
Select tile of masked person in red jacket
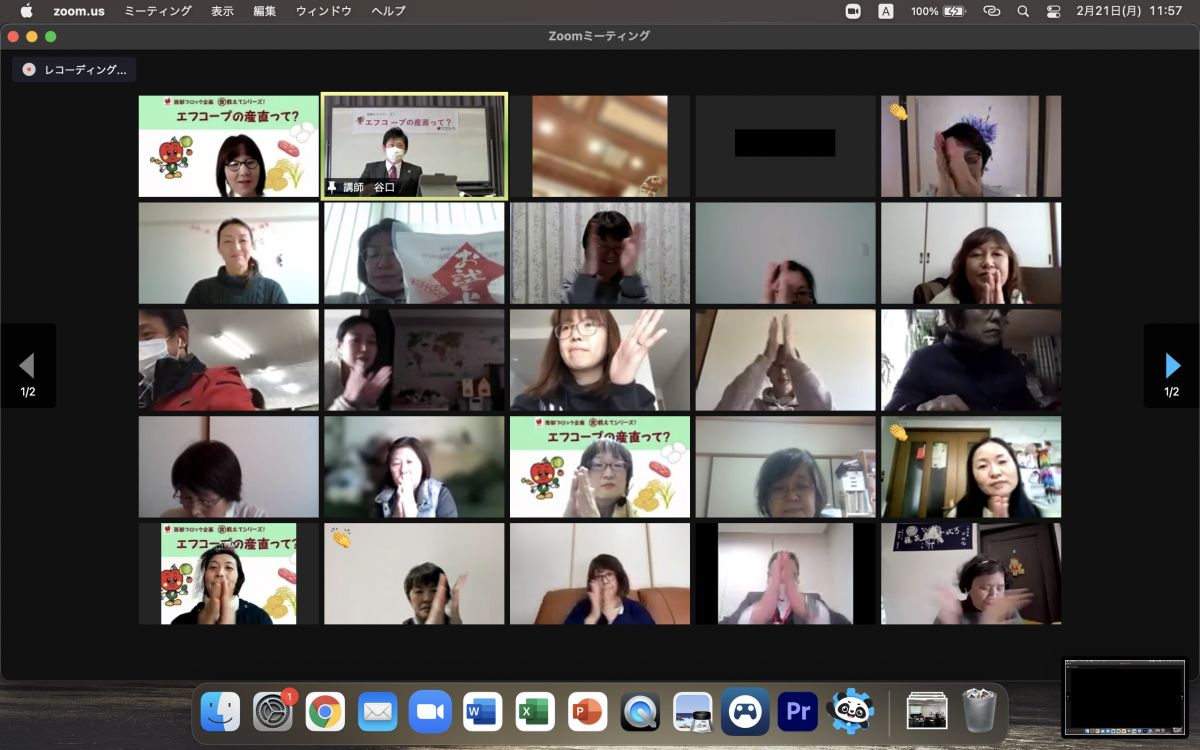[x=229, y=360]
